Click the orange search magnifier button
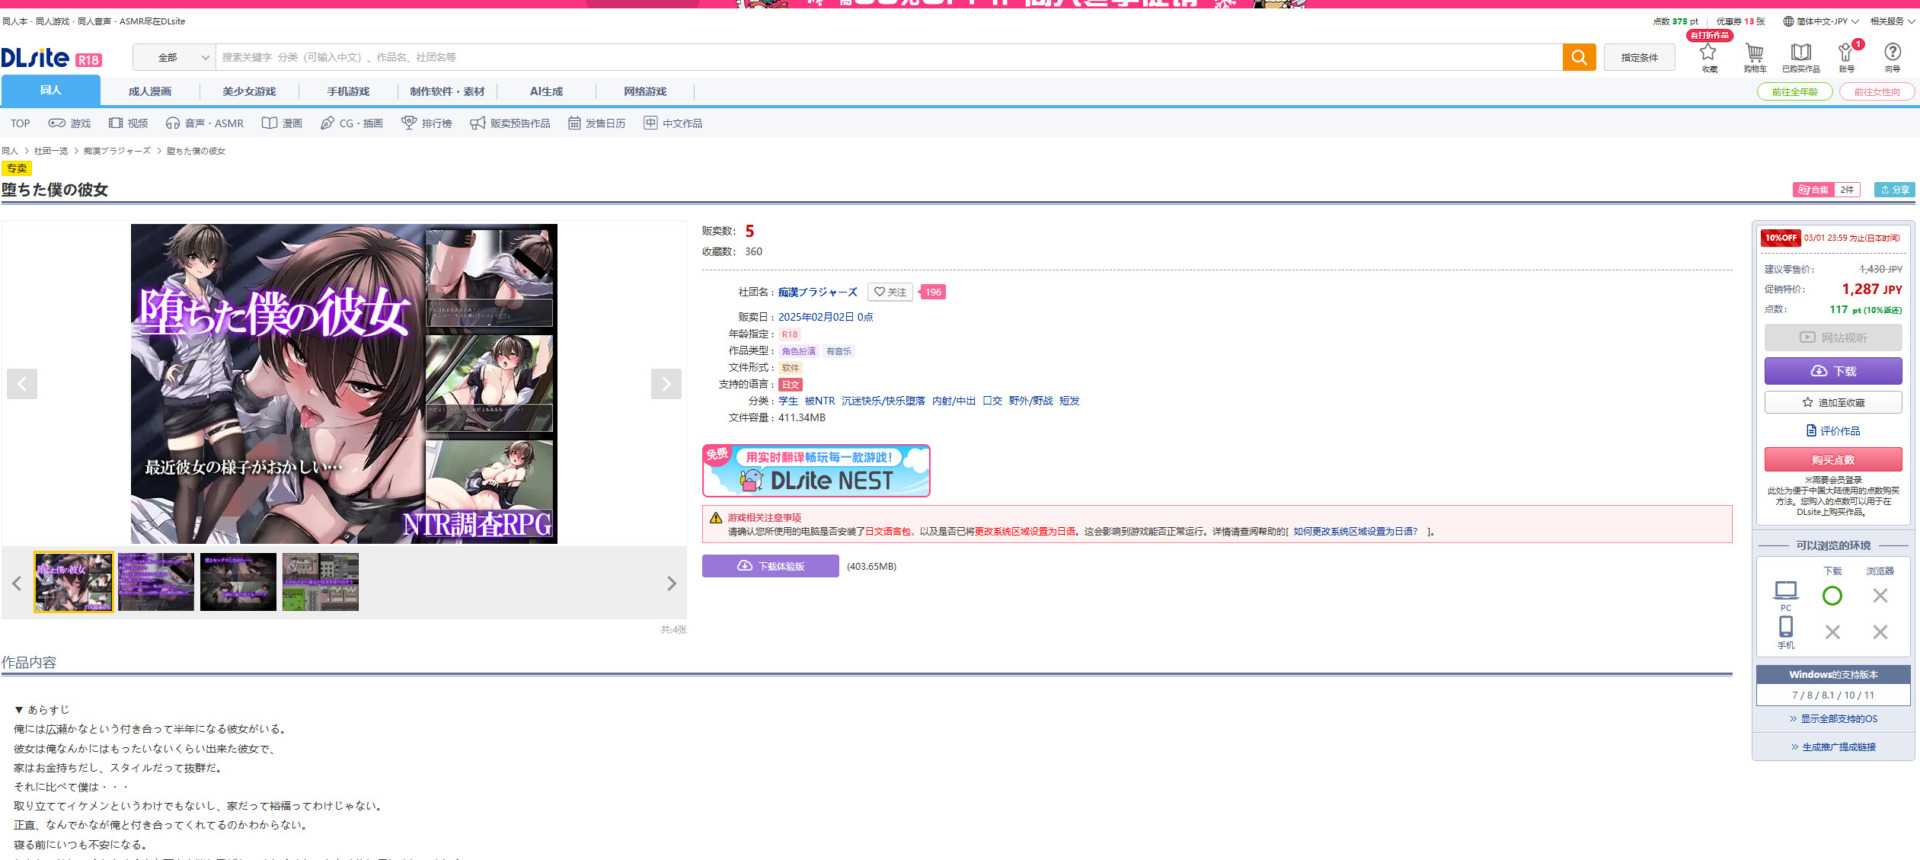1920x860 pixels. pos(1578,57)
